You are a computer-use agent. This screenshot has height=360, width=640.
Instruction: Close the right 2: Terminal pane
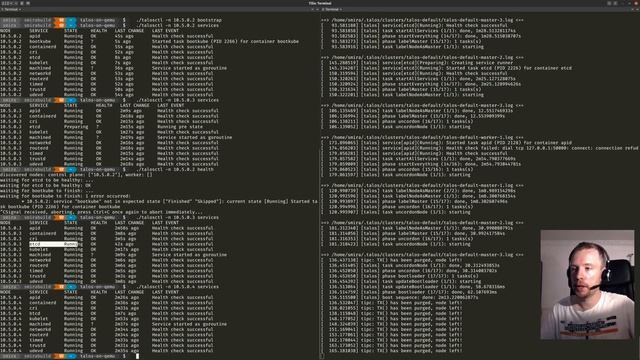point(637,9)
